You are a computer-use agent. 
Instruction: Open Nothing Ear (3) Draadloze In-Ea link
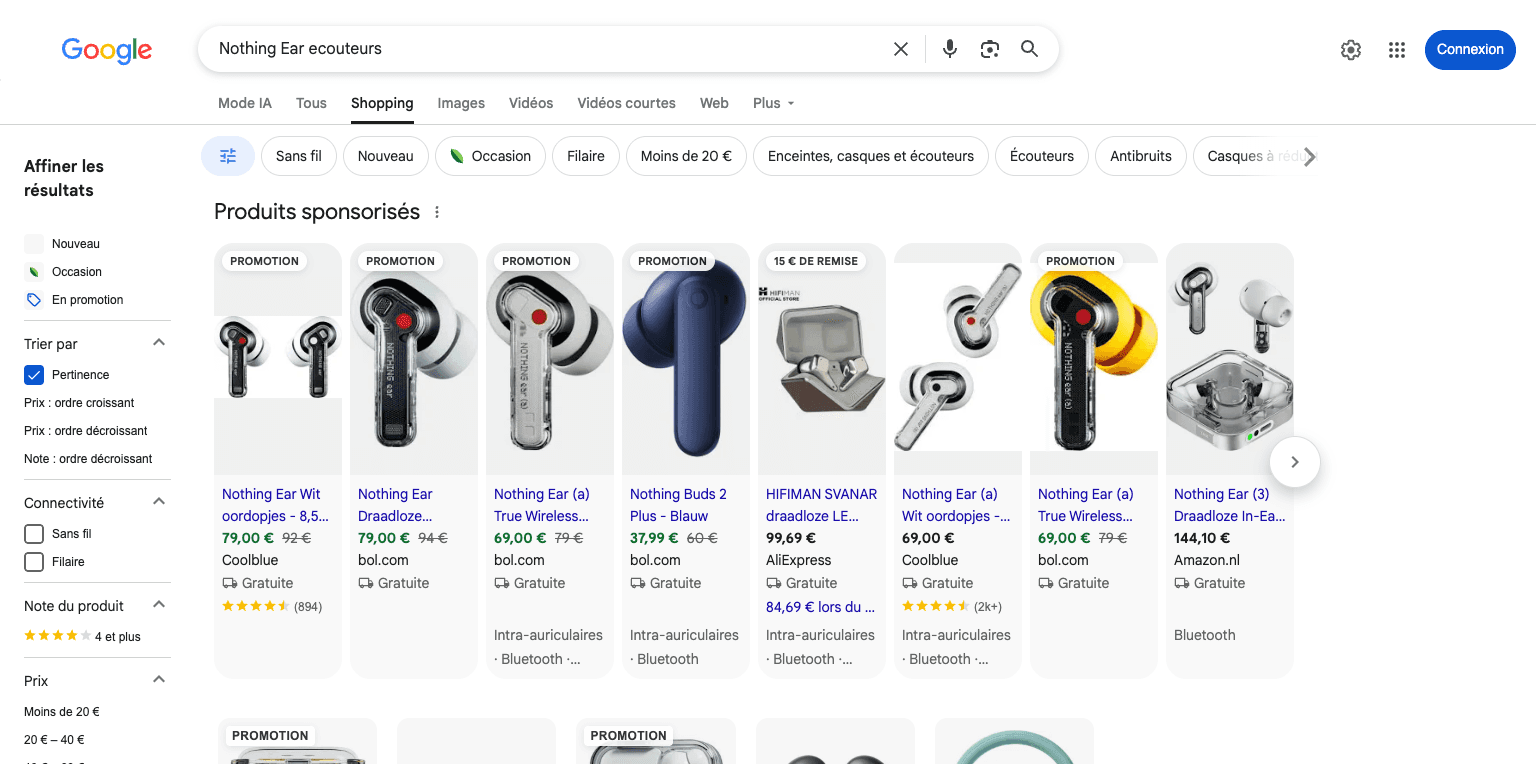click(1230, 505)
